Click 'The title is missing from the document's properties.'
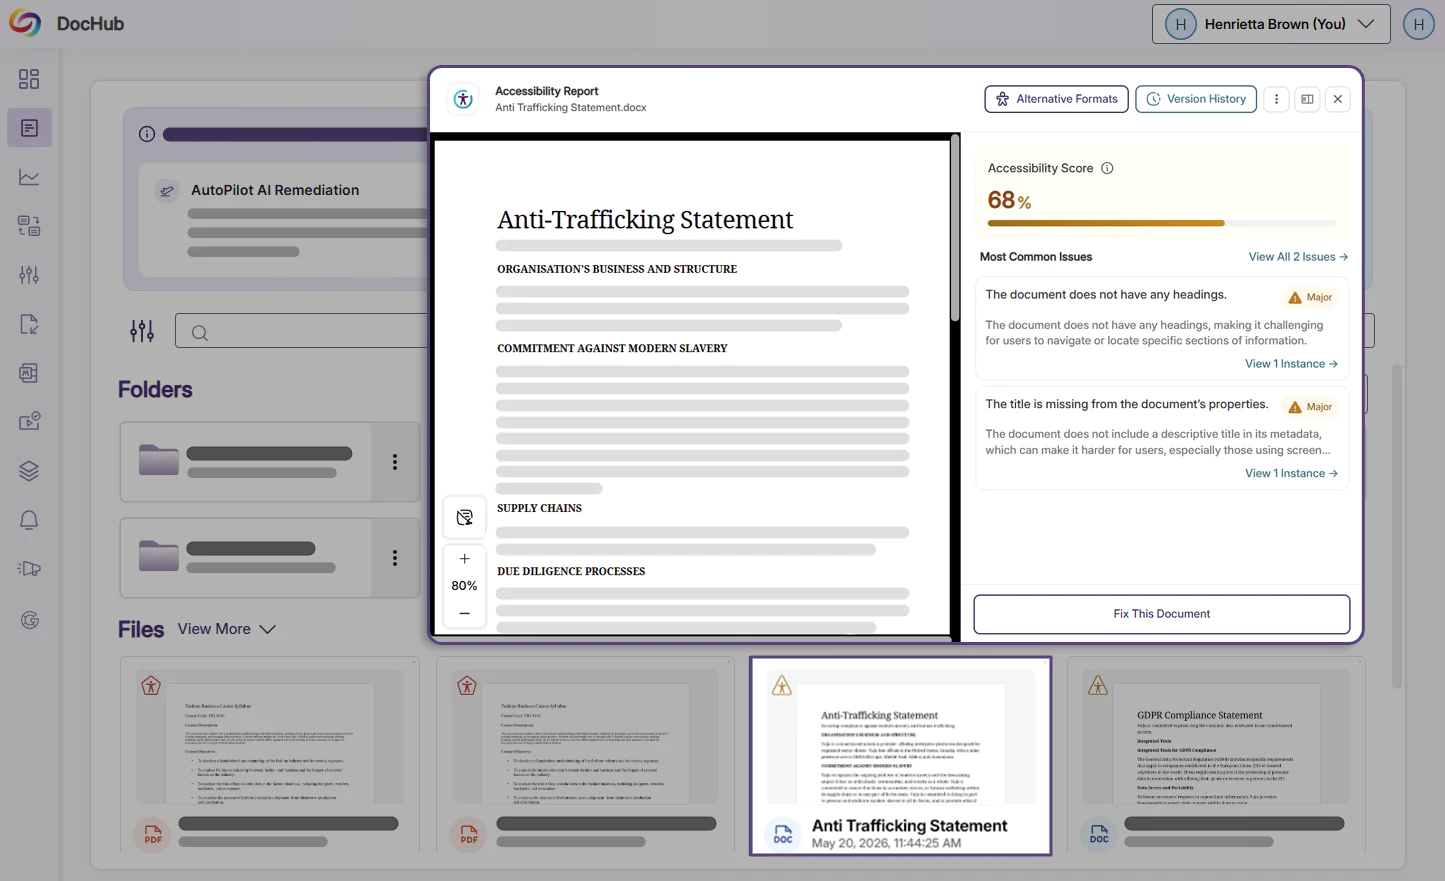 tap(1127, 405)
